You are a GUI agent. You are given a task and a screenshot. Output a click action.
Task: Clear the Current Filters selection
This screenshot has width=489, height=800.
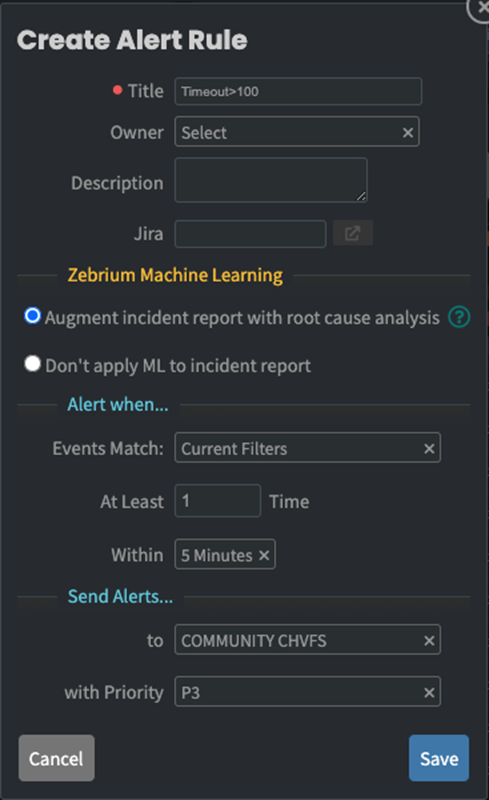pyautogui.click(x=429, y=448)
